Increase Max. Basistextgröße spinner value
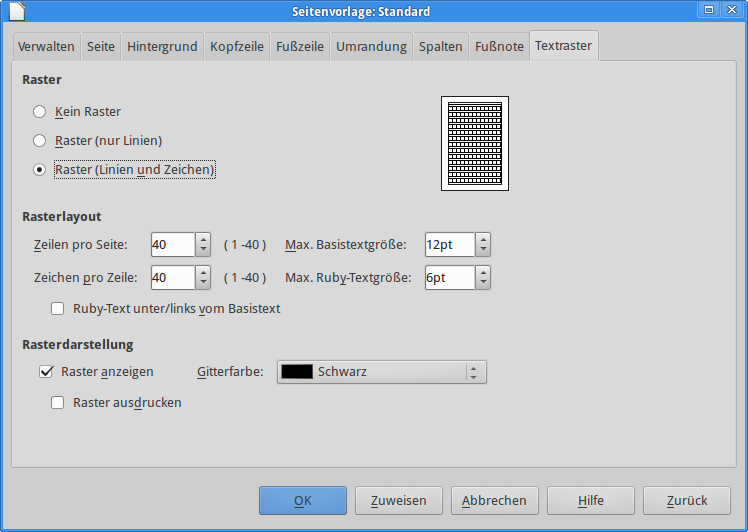Image resolution: width=748 pixels, height=532 pixels. point(483,240)
